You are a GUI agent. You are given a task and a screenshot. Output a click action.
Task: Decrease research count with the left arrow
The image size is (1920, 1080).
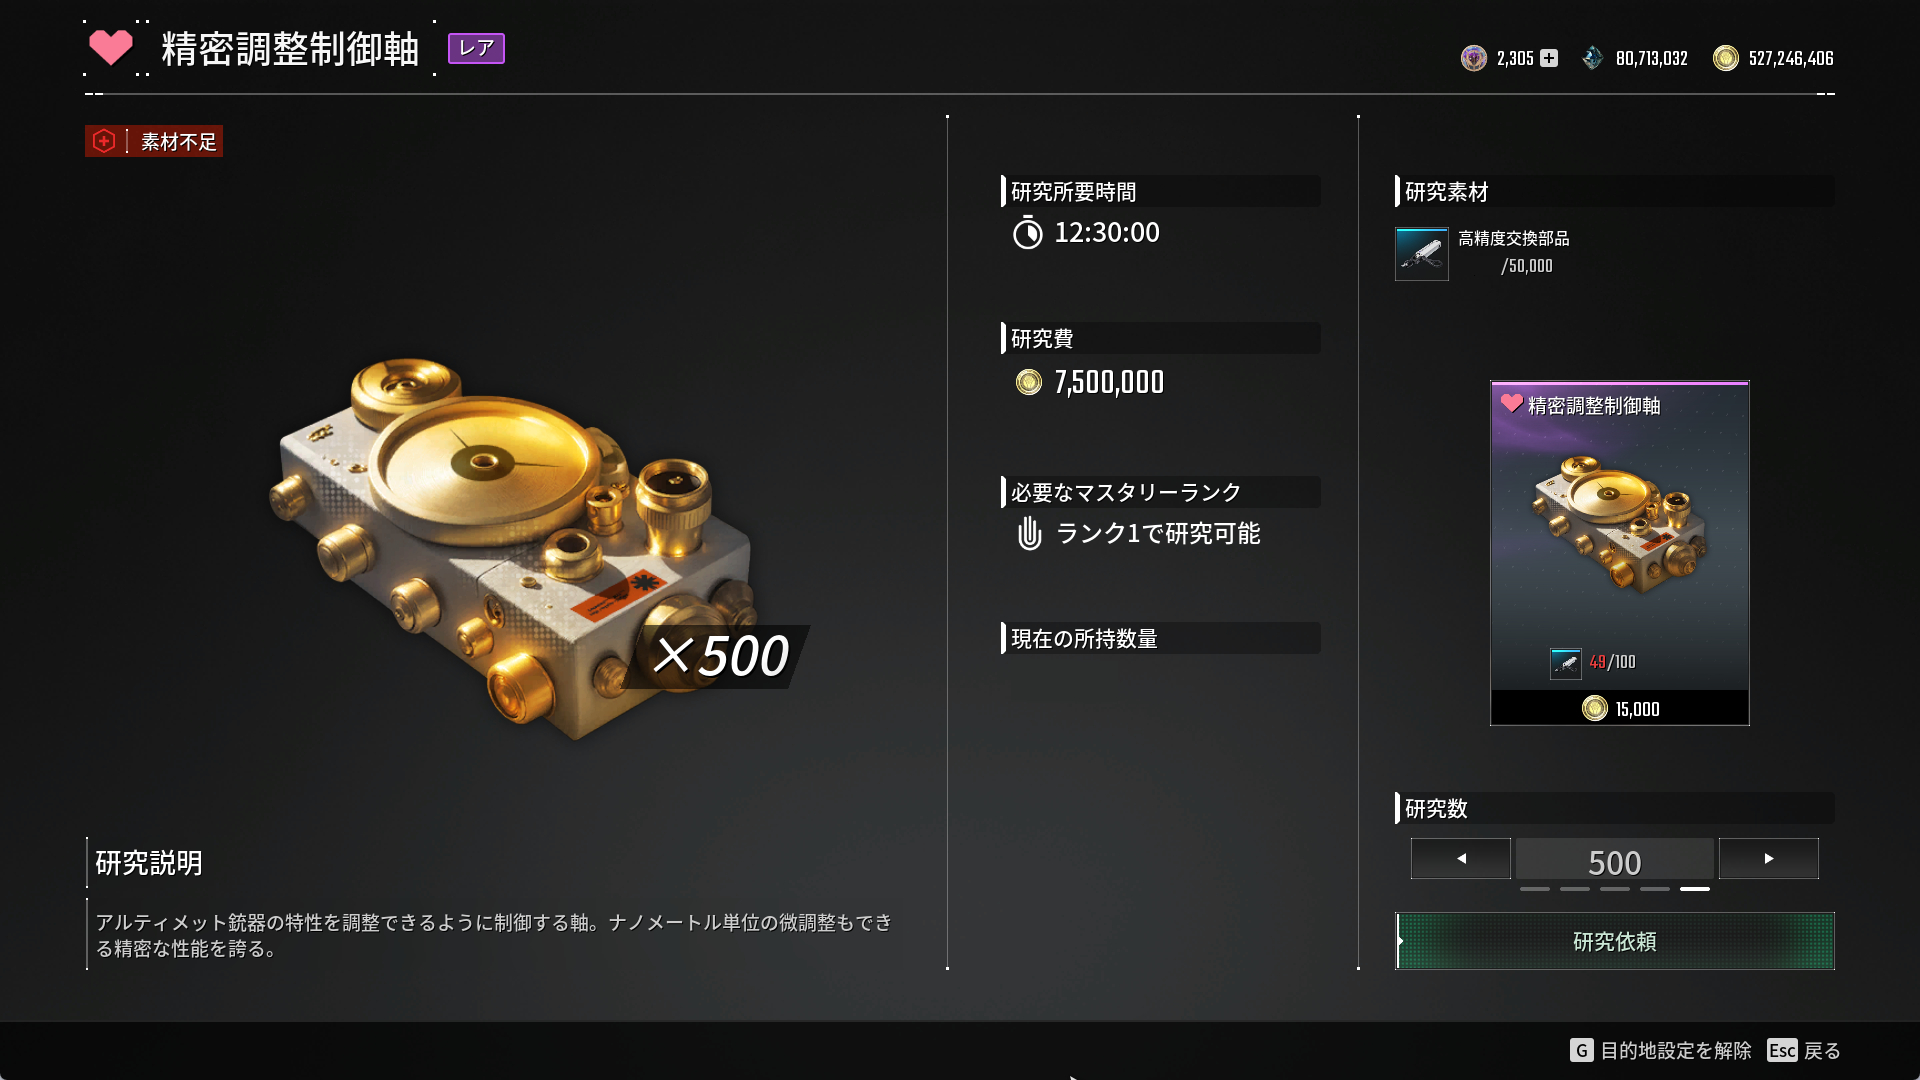1460,858
